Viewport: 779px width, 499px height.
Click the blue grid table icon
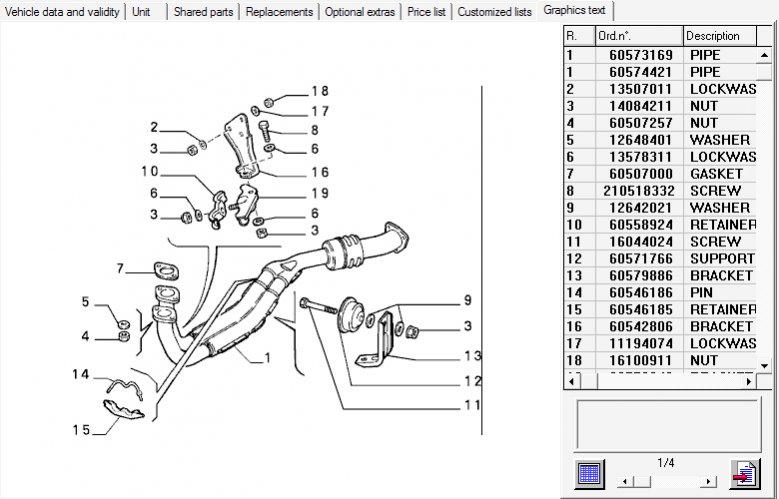click(x=590, y=473)
